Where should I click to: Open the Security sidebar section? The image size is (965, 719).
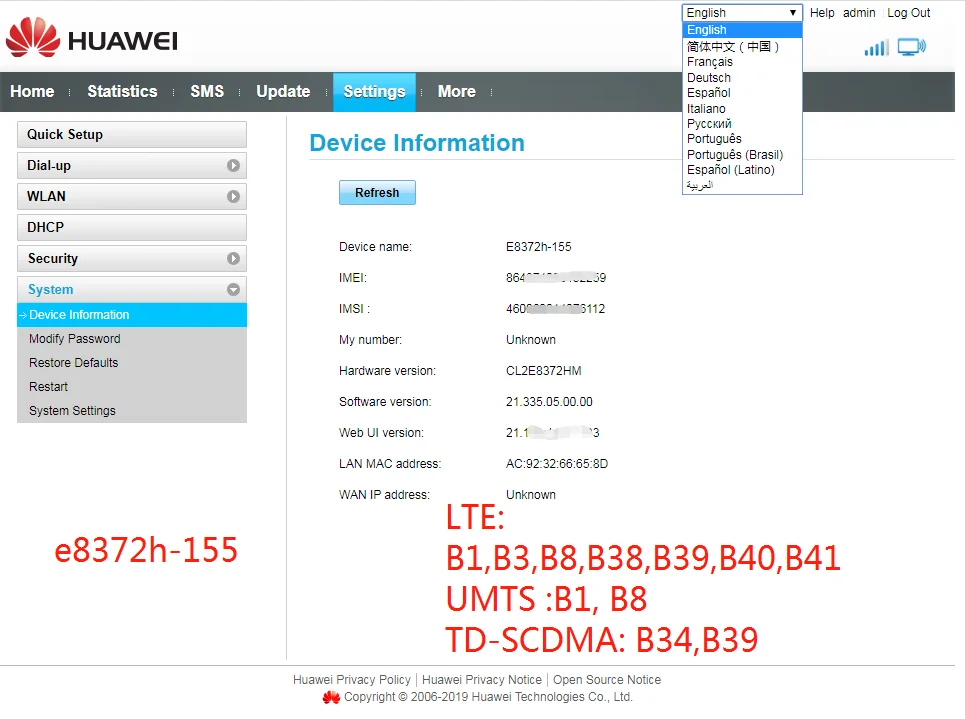click(132, 259)
